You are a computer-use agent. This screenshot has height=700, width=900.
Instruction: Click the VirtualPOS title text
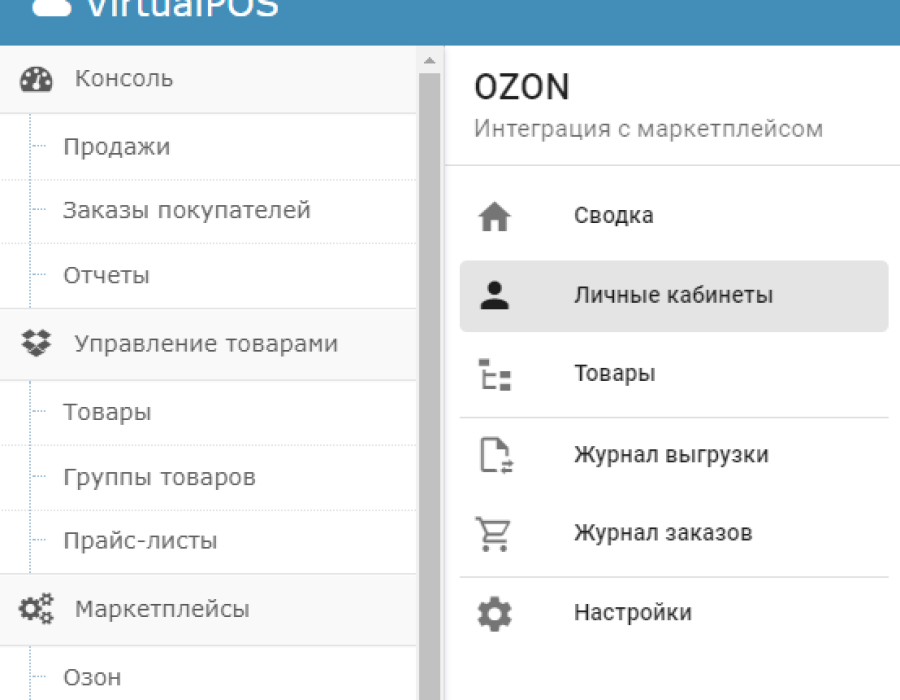(183, 8)
